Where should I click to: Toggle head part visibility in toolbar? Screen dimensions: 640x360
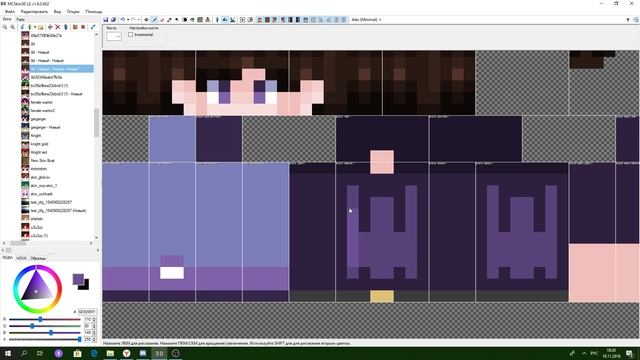pos(259,20)
